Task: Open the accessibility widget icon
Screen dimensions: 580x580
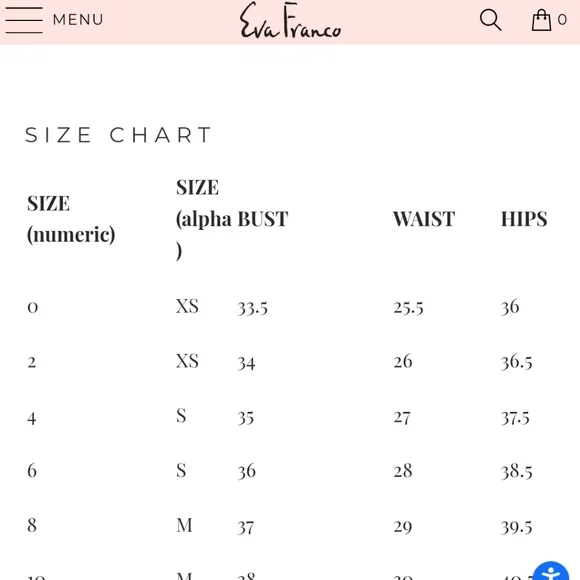Action: 551,571
